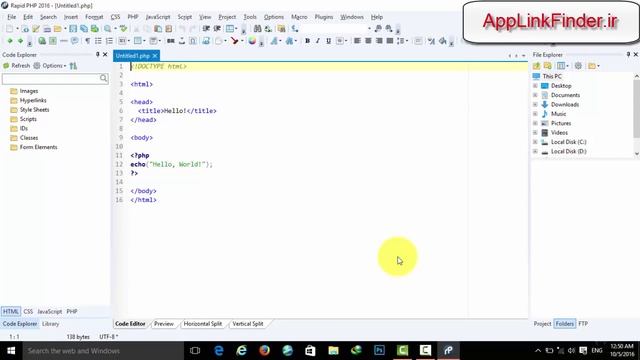Click the Align left icon
640x360 pixels.
point(357,41)
